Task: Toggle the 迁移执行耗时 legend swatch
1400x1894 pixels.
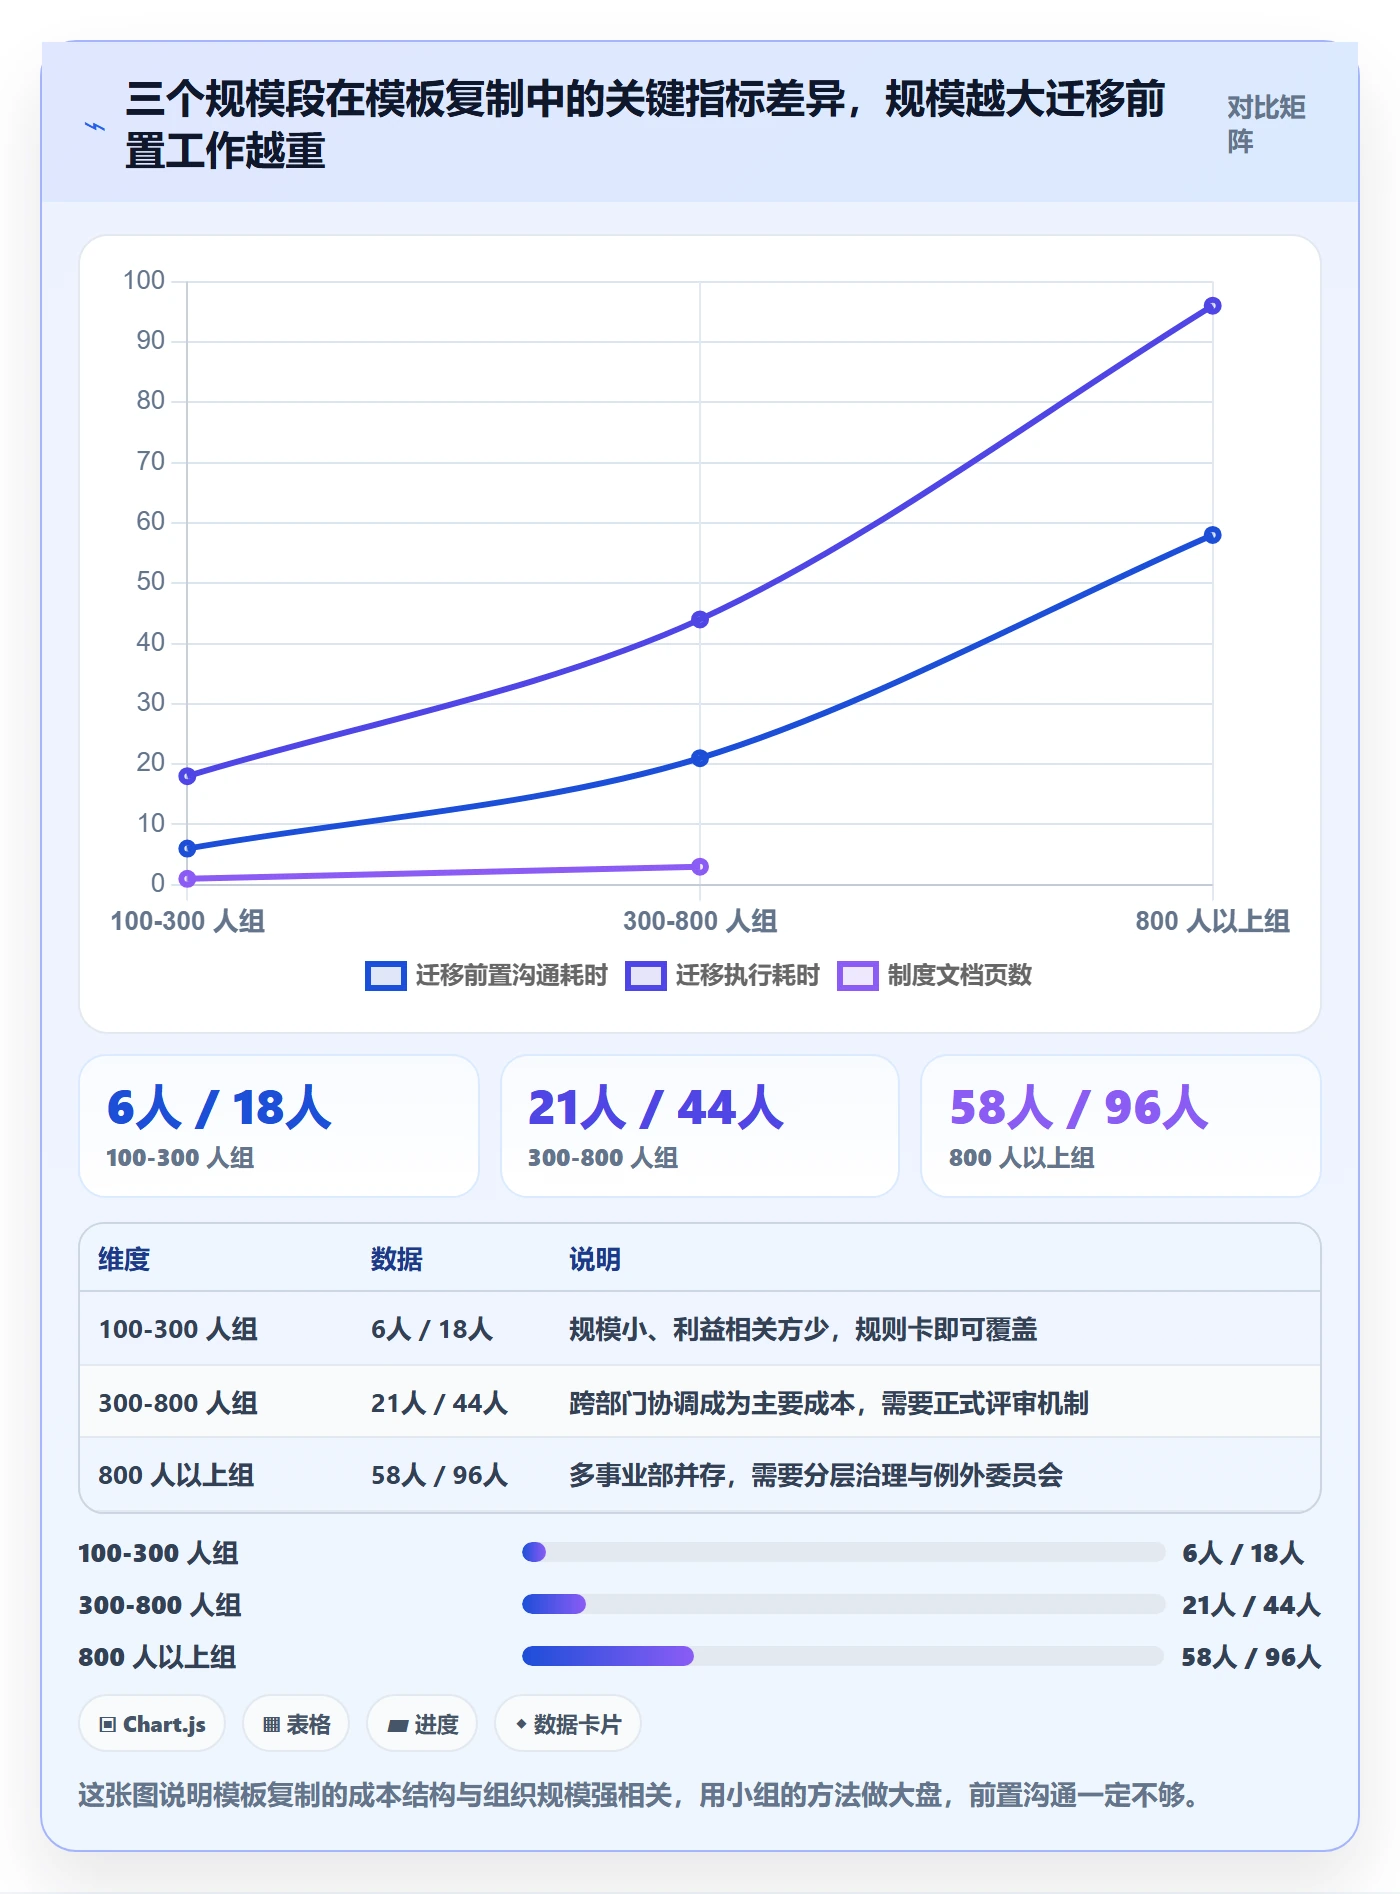Action: click(x=645, y=976)
